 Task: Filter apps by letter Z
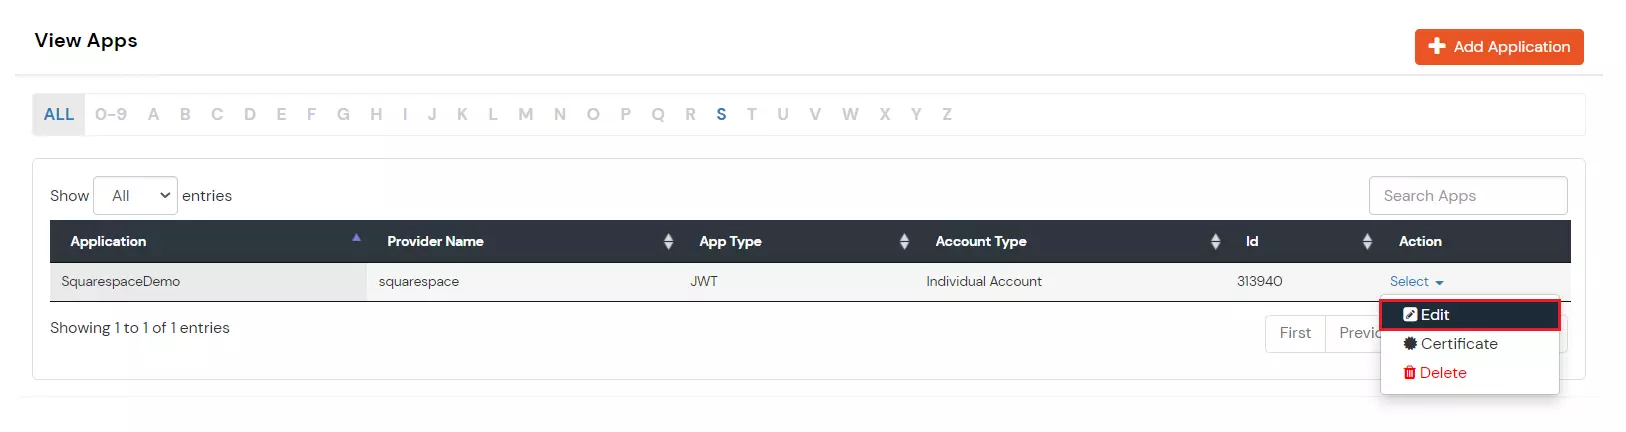[946, 115]
